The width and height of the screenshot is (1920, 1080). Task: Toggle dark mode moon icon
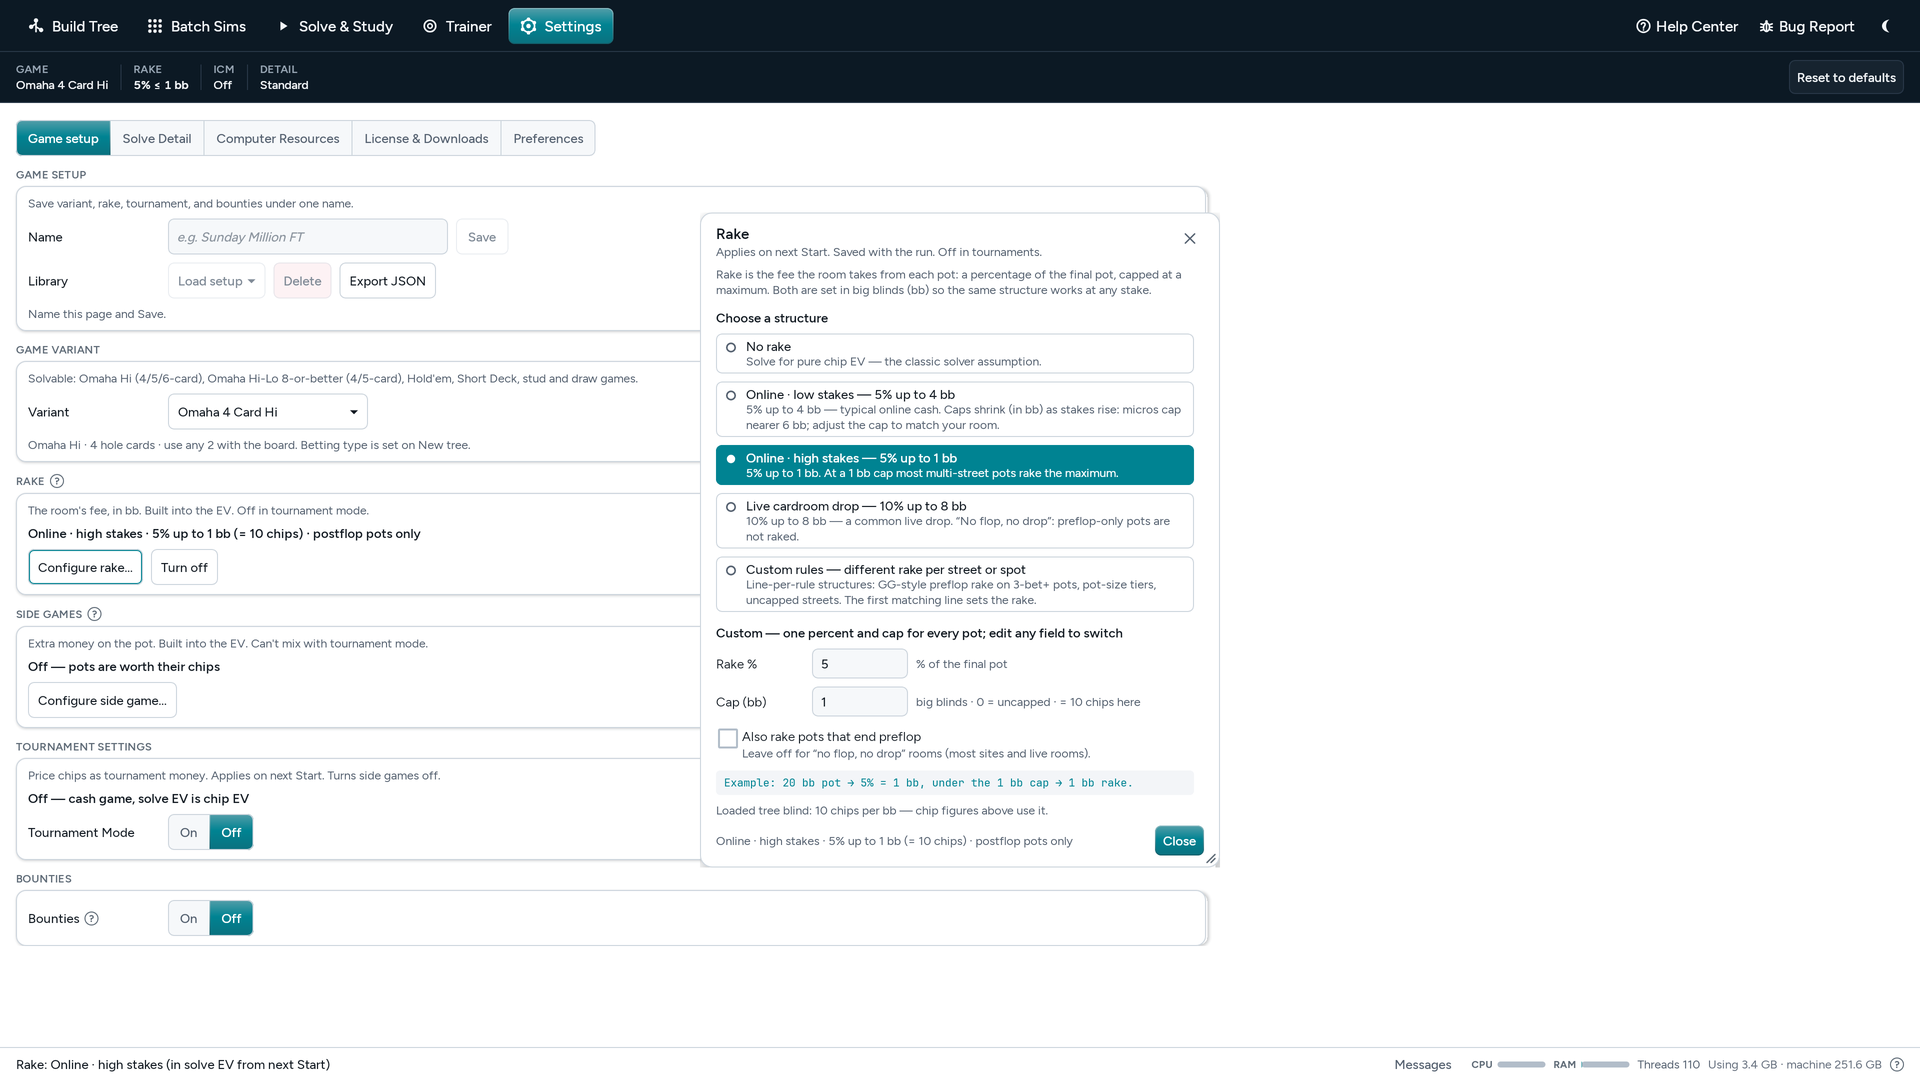tap(1885, 26)
